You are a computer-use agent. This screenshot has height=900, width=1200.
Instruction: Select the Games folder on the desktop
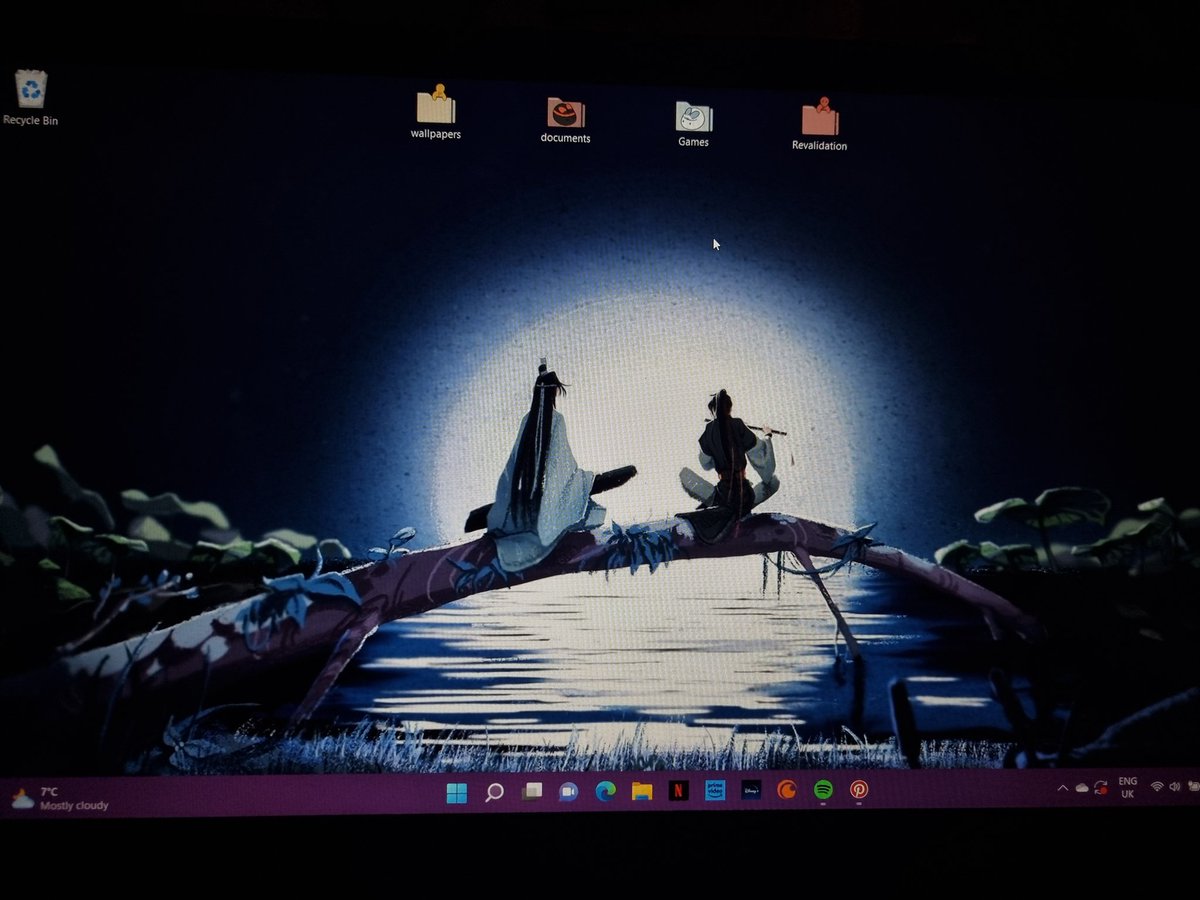[693, 124]
